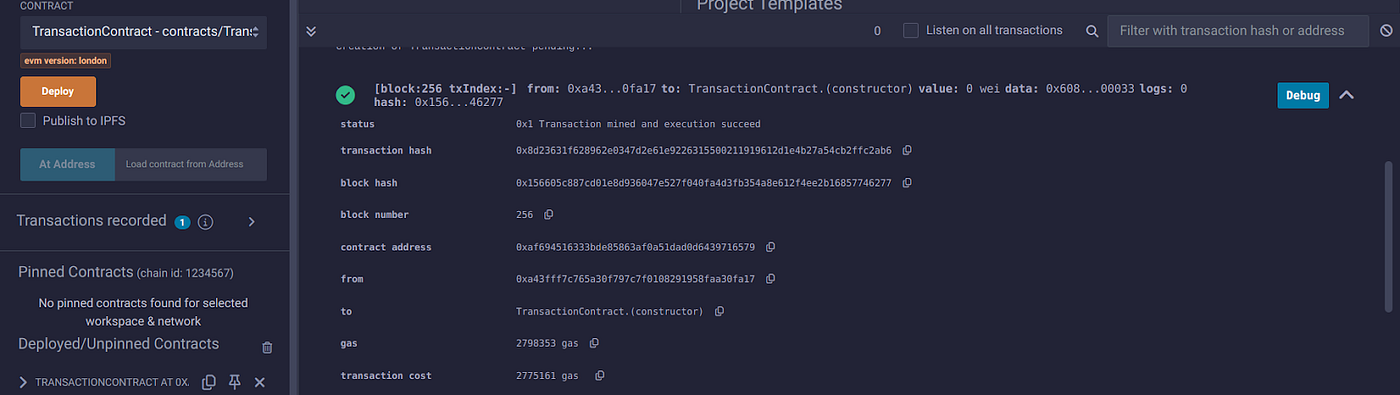The width and height of the screenshot is (1400, 395).
Task: Open the Debug button for transaction
Action: tap(1303, 95)
